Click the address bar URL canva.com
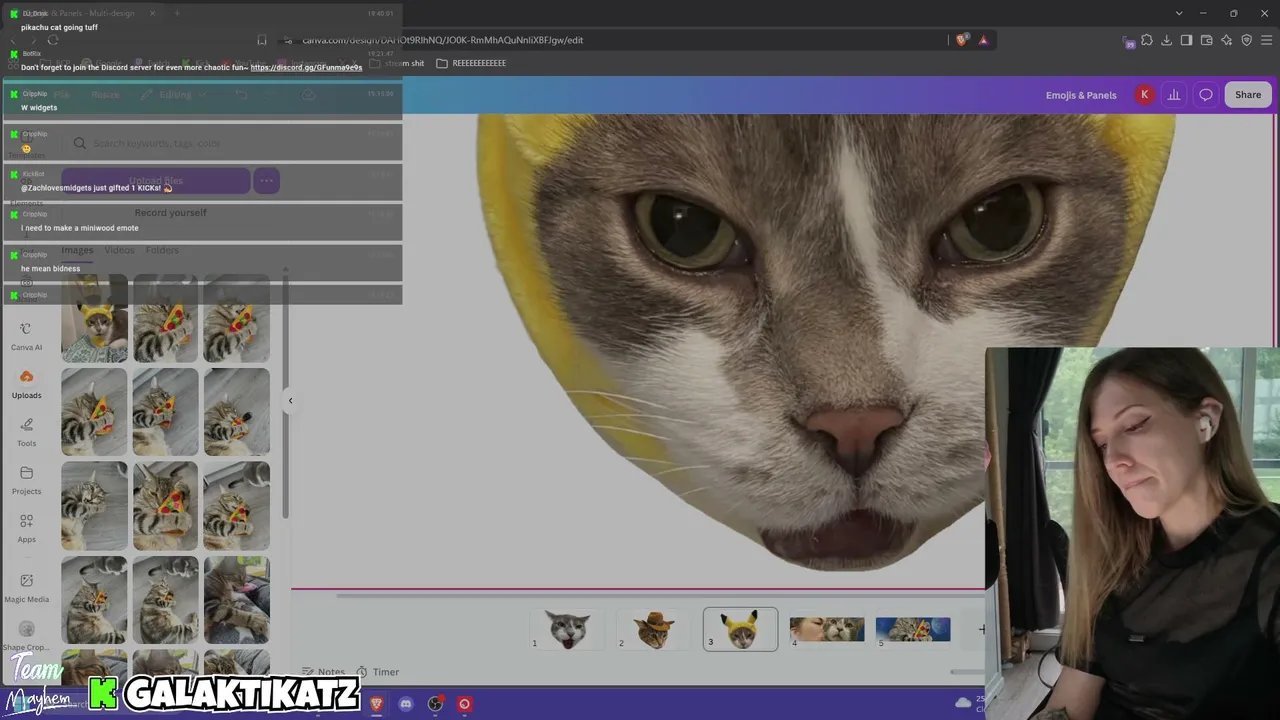 pos(443,40)
